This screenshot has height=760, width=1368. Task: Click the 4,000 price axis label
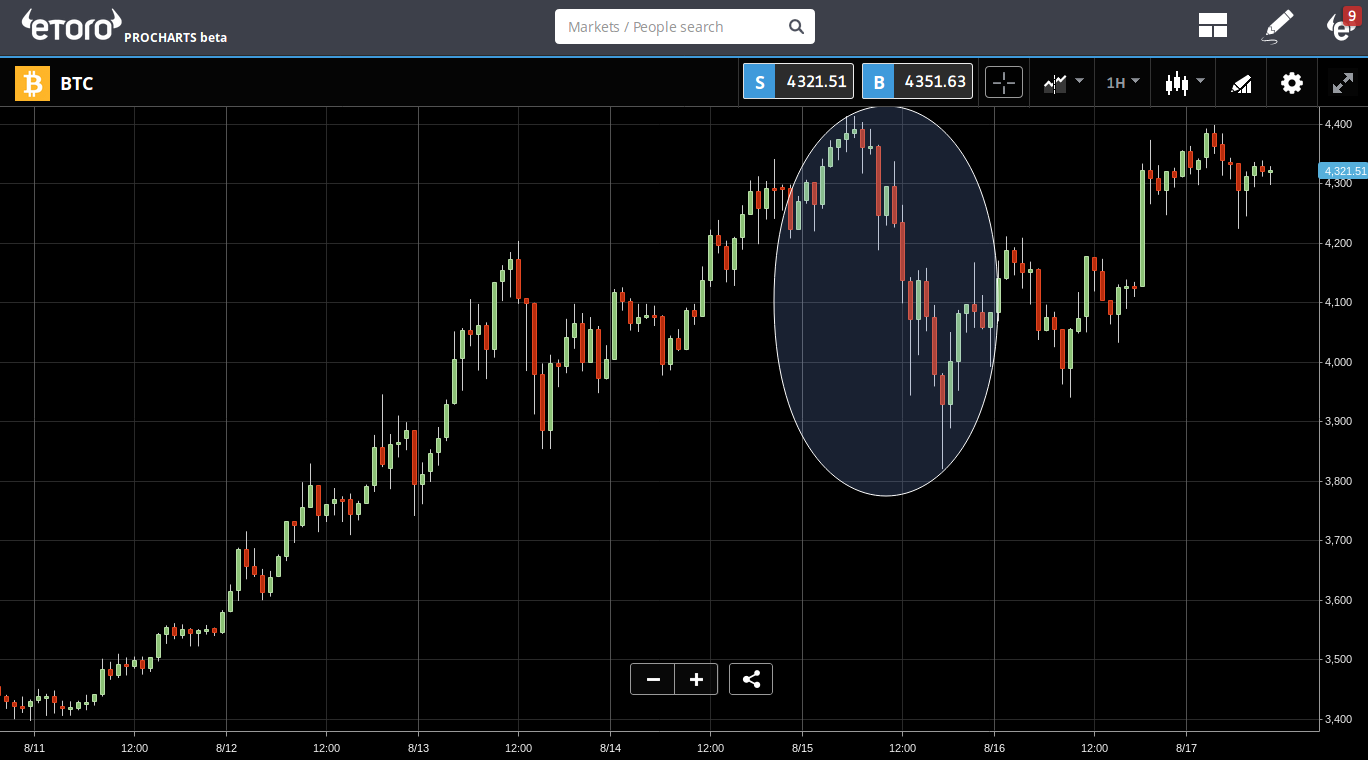point(1338,362)
